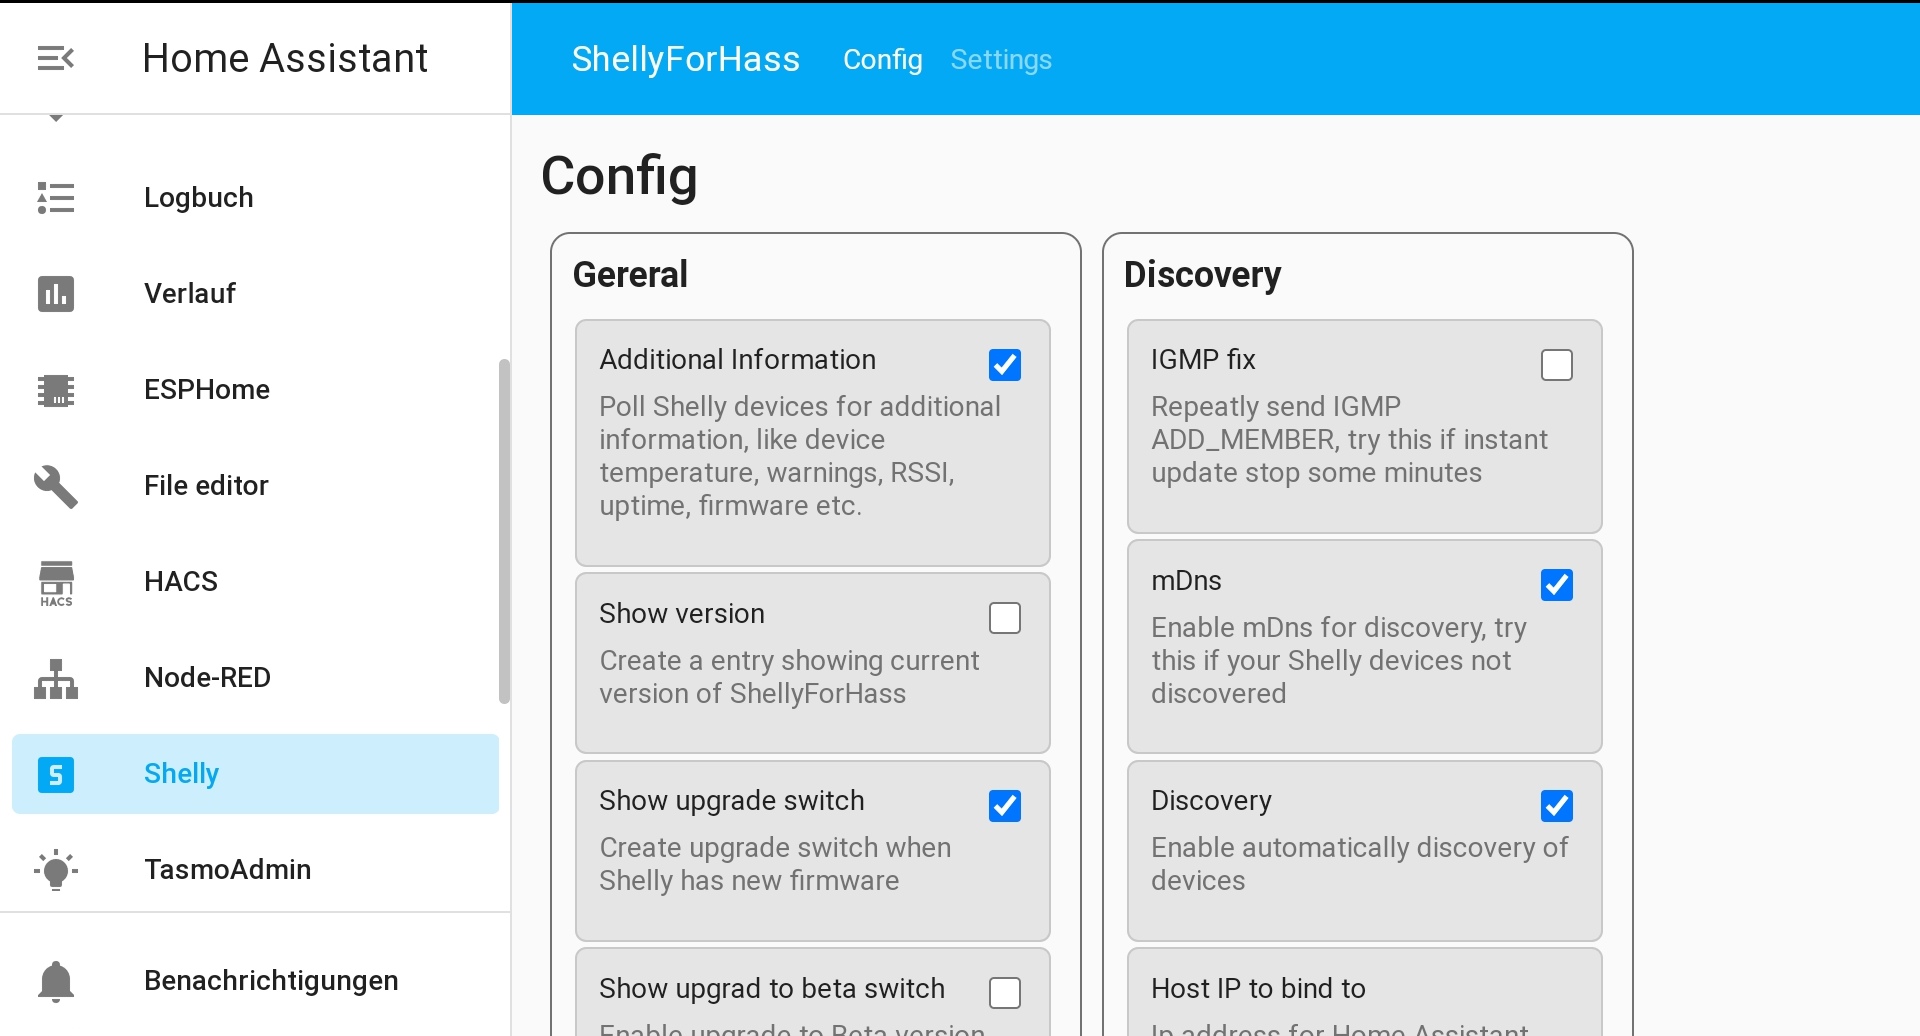Click the Benachrichtigungen bell icon
This screenshot has height=1036, width=1920.
coord(56,981)
